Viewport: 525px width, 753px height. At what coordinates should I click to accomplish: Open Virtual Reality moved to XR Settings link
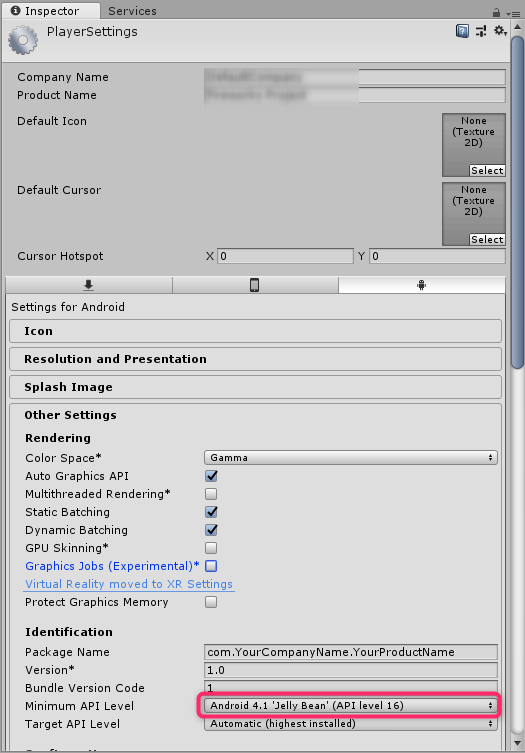point(129,584)
